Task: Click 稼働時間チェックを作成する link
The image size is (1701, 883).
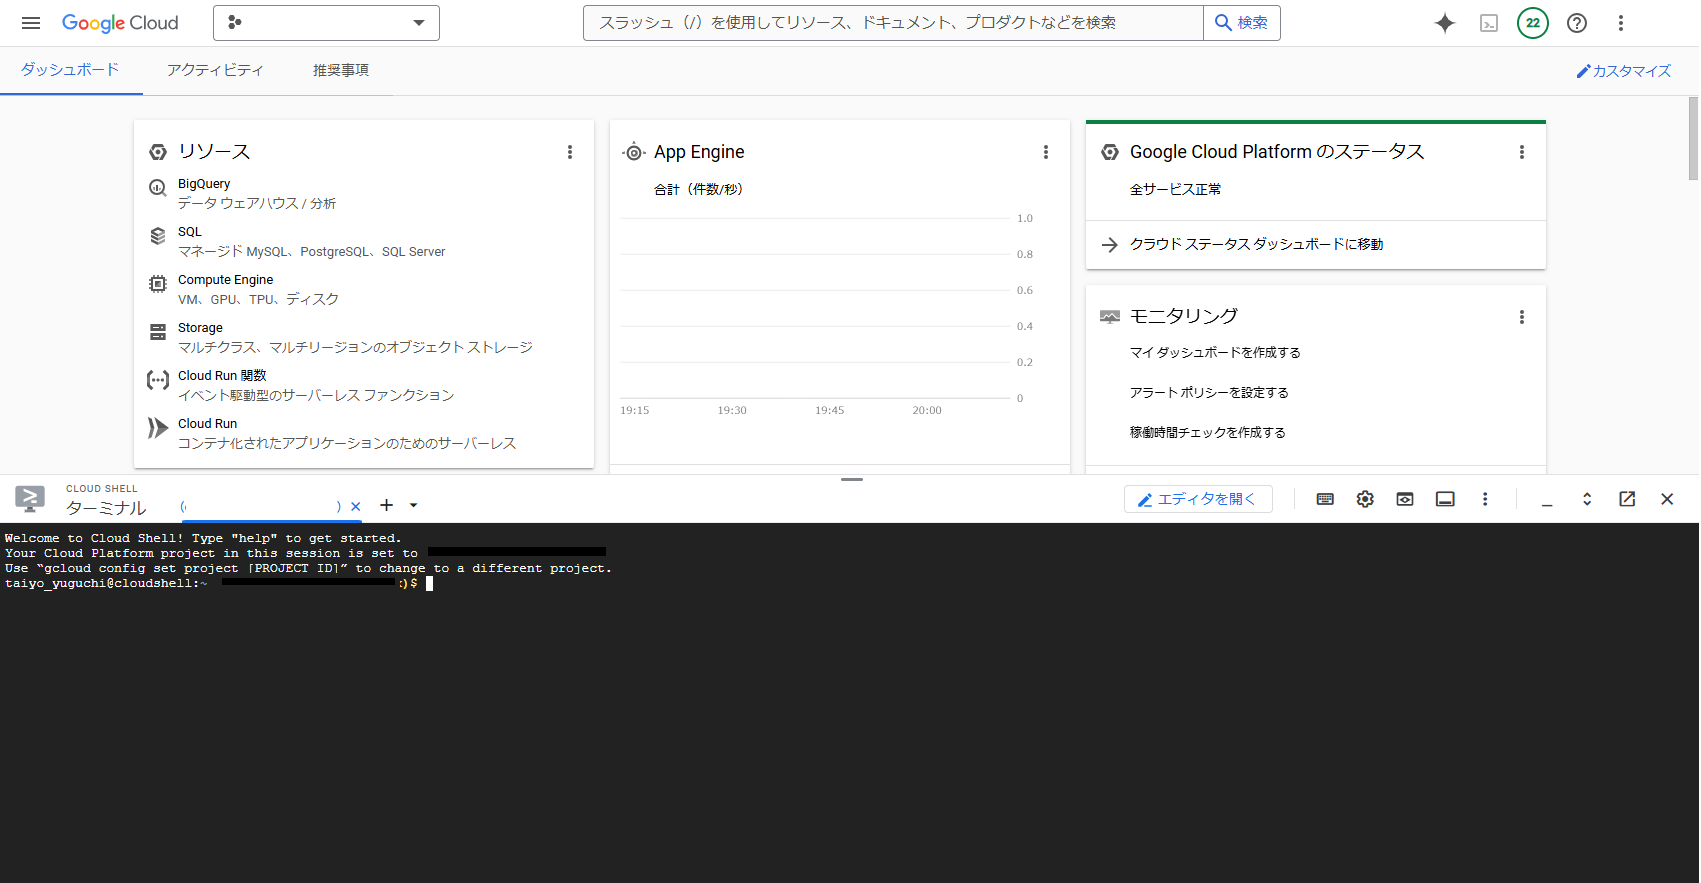Action: [x=1208, y=433]
